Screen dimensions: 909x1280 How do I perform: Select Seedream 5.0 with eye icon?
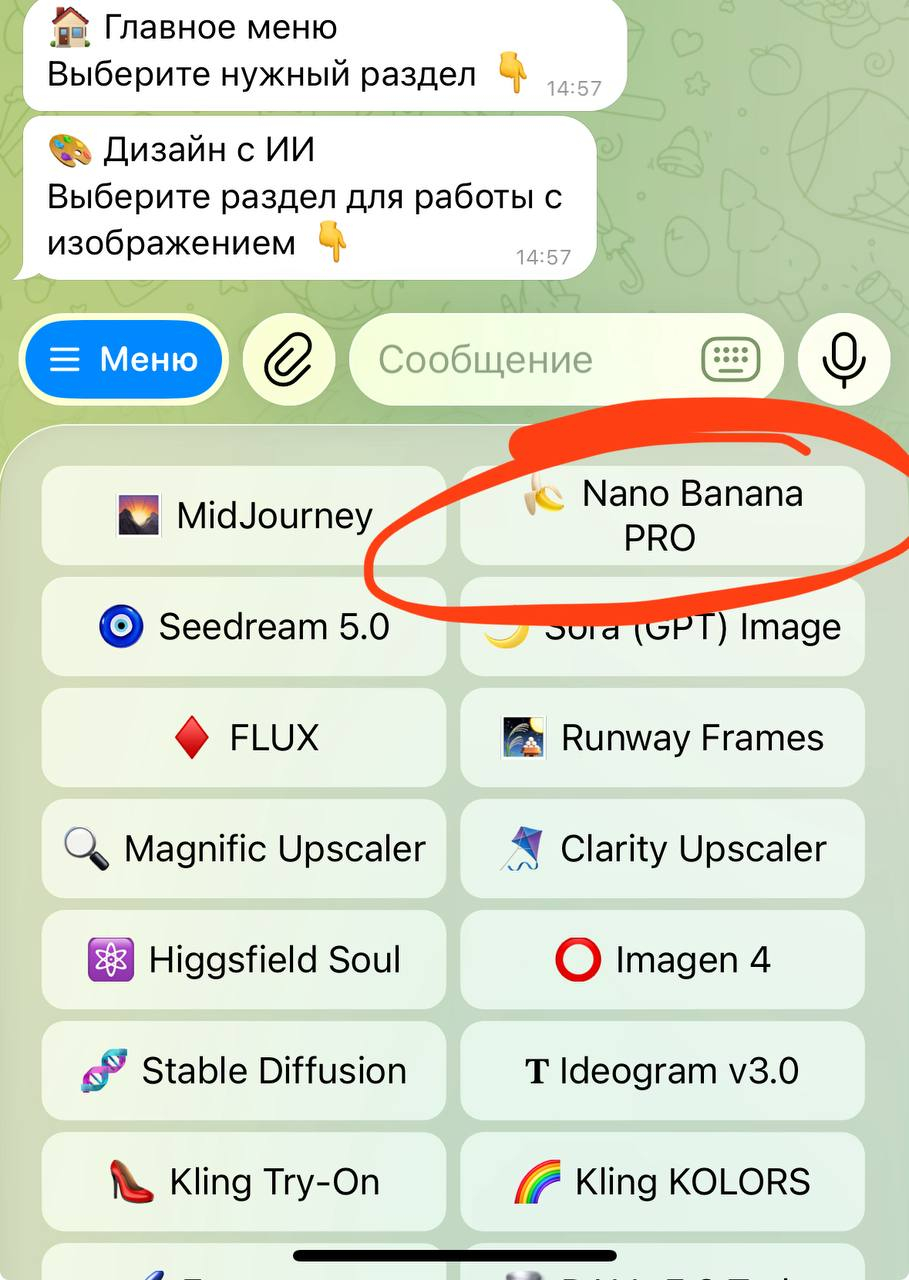(244, 627)
